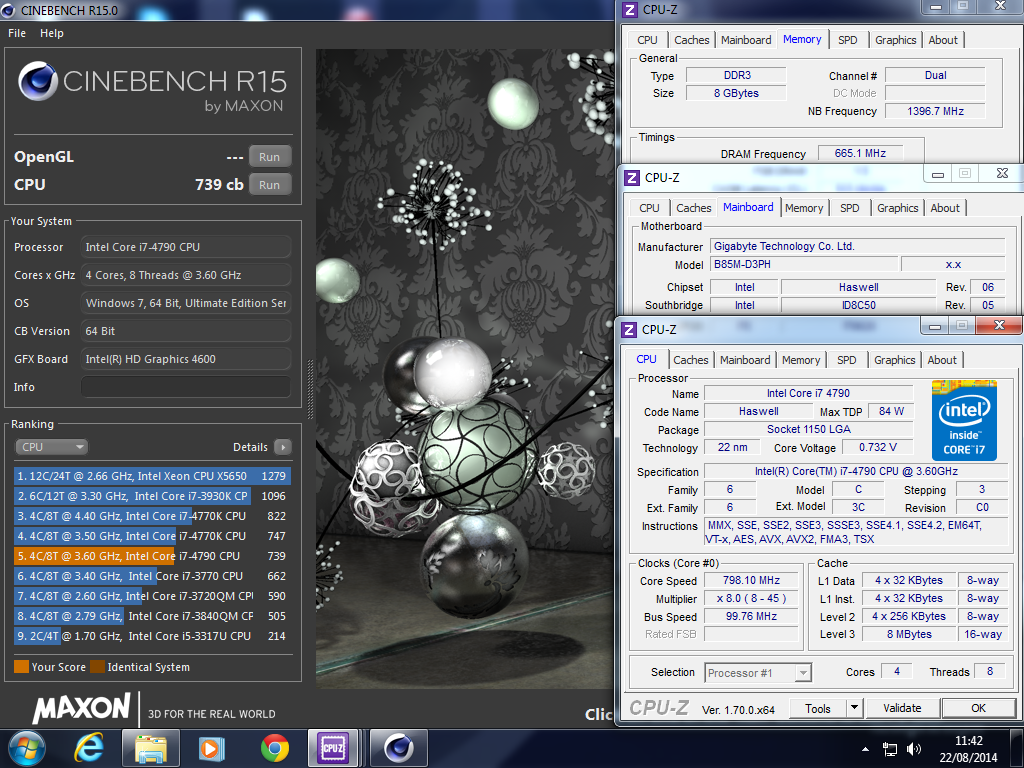Click the Specification field i7-4790 CPU @ 3.60GHz
Viewport: 1024px width, 768px height.
tap(856, 472)
